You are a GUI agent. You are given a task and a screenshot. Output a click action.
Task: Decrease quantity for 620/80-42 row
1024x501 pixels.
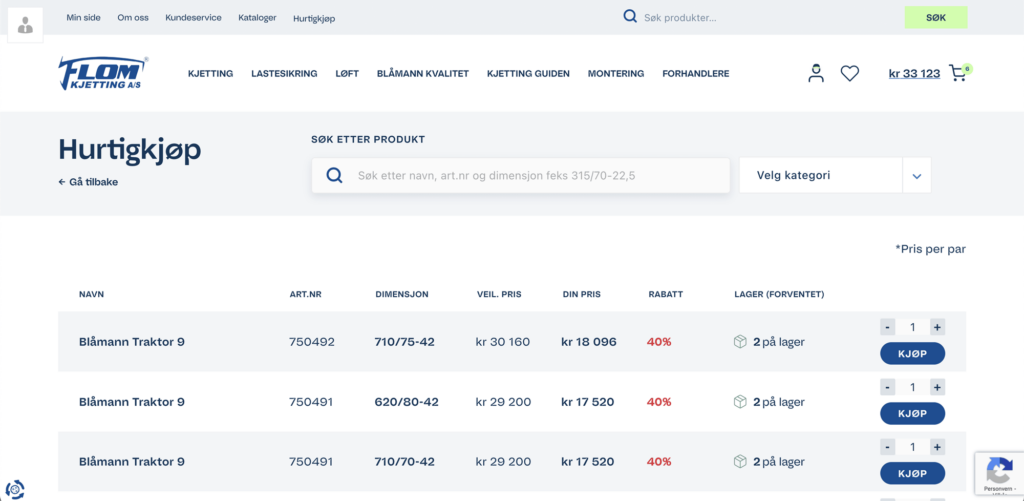(x=888, y=387)
